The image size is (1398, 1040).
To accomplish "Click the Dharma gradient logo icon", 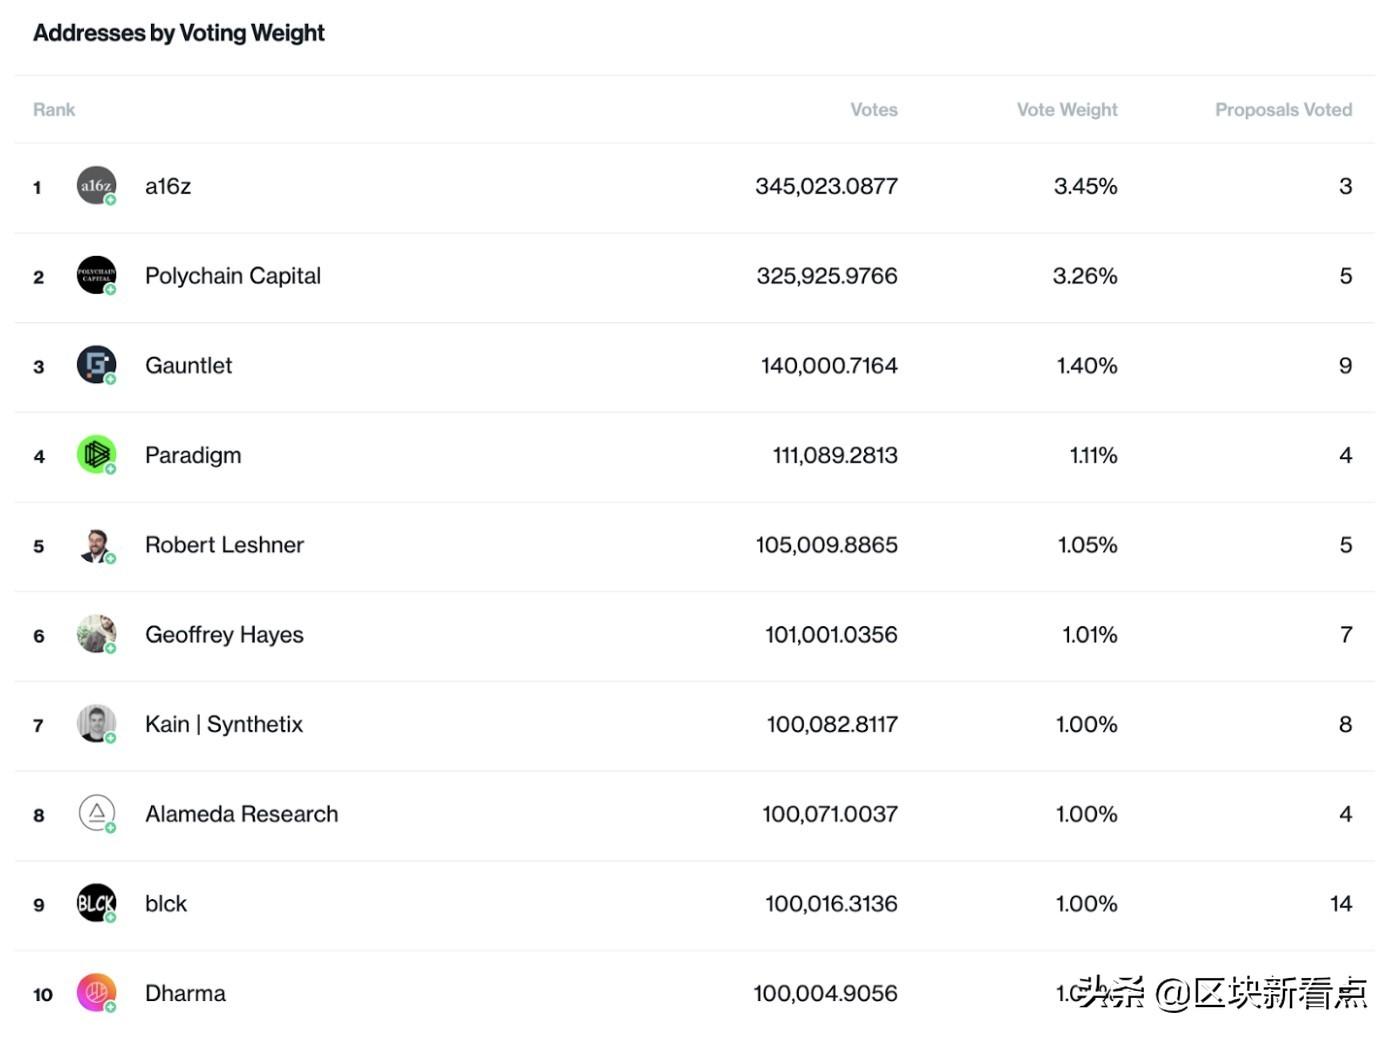I will (x=96, y=993).
